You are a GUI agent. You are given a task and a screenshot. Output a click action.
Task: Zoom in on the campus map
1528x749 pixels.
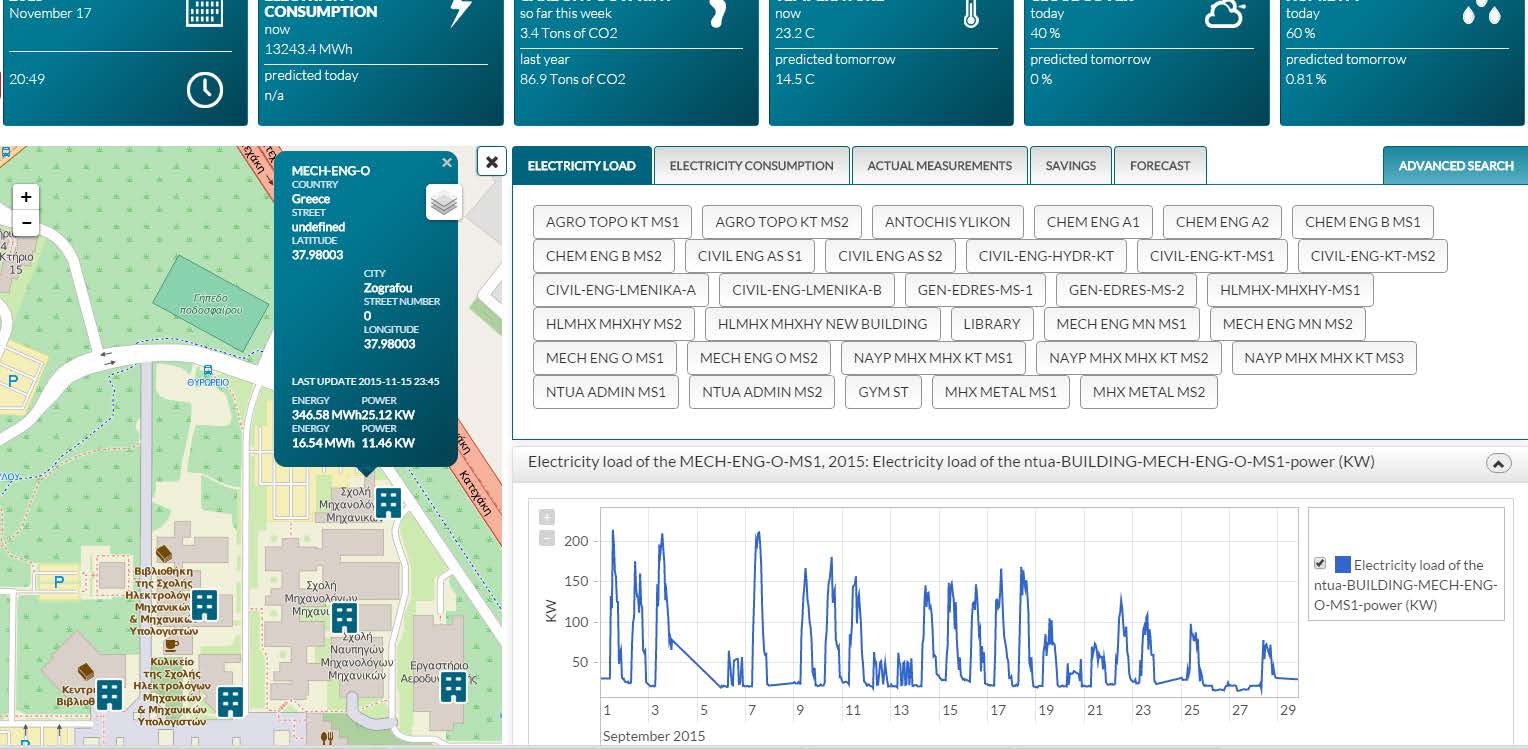pyautogui.click(x=26, y=197)
